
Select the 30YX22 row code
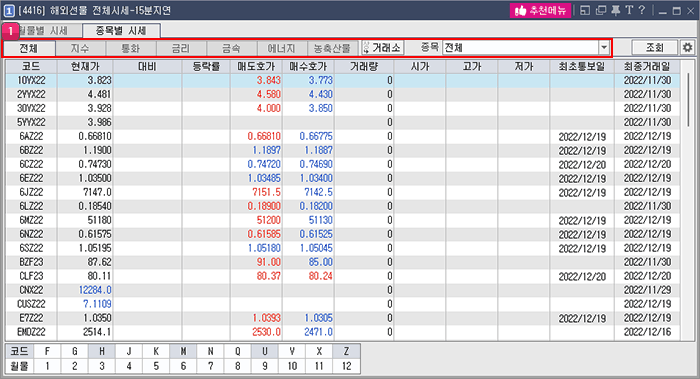[x=31, y=108]
